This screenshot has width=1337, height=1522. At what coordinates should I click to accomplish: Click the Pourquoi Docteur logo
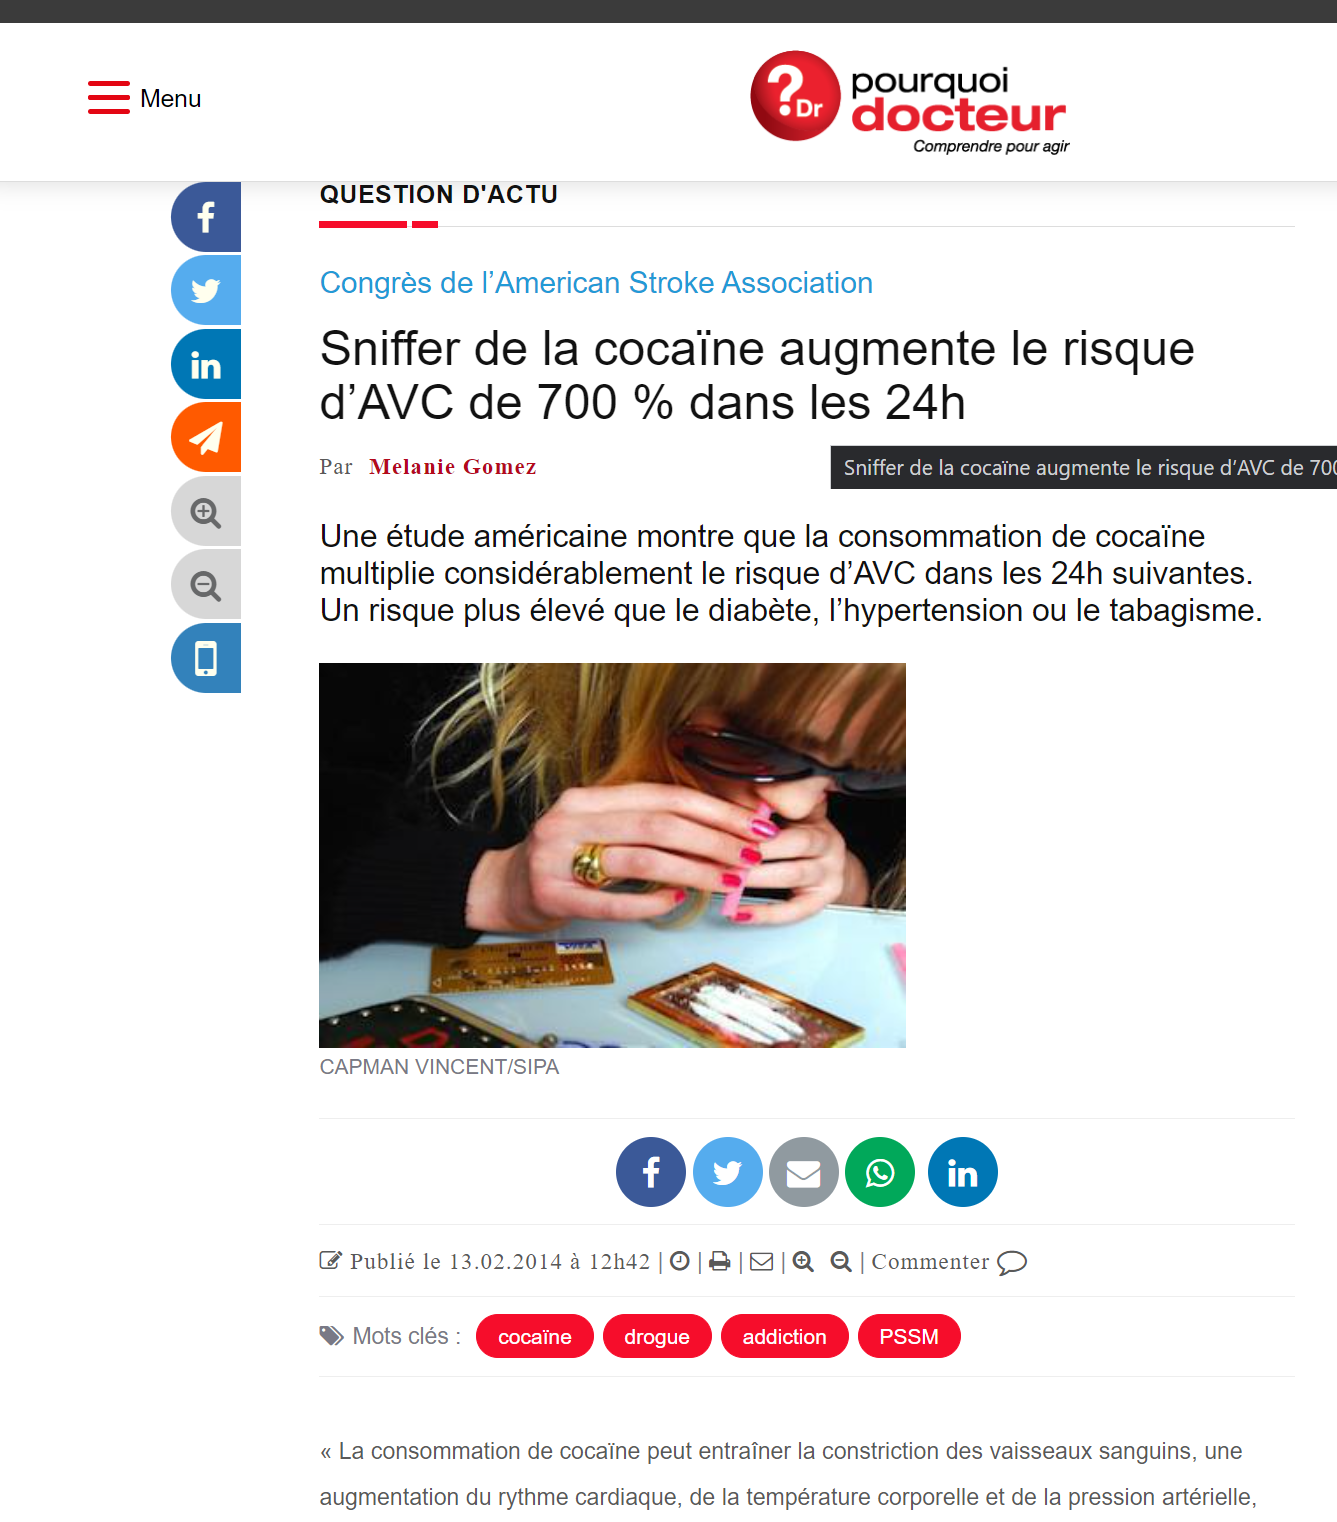pyautogui.click(x=909, y=102)
